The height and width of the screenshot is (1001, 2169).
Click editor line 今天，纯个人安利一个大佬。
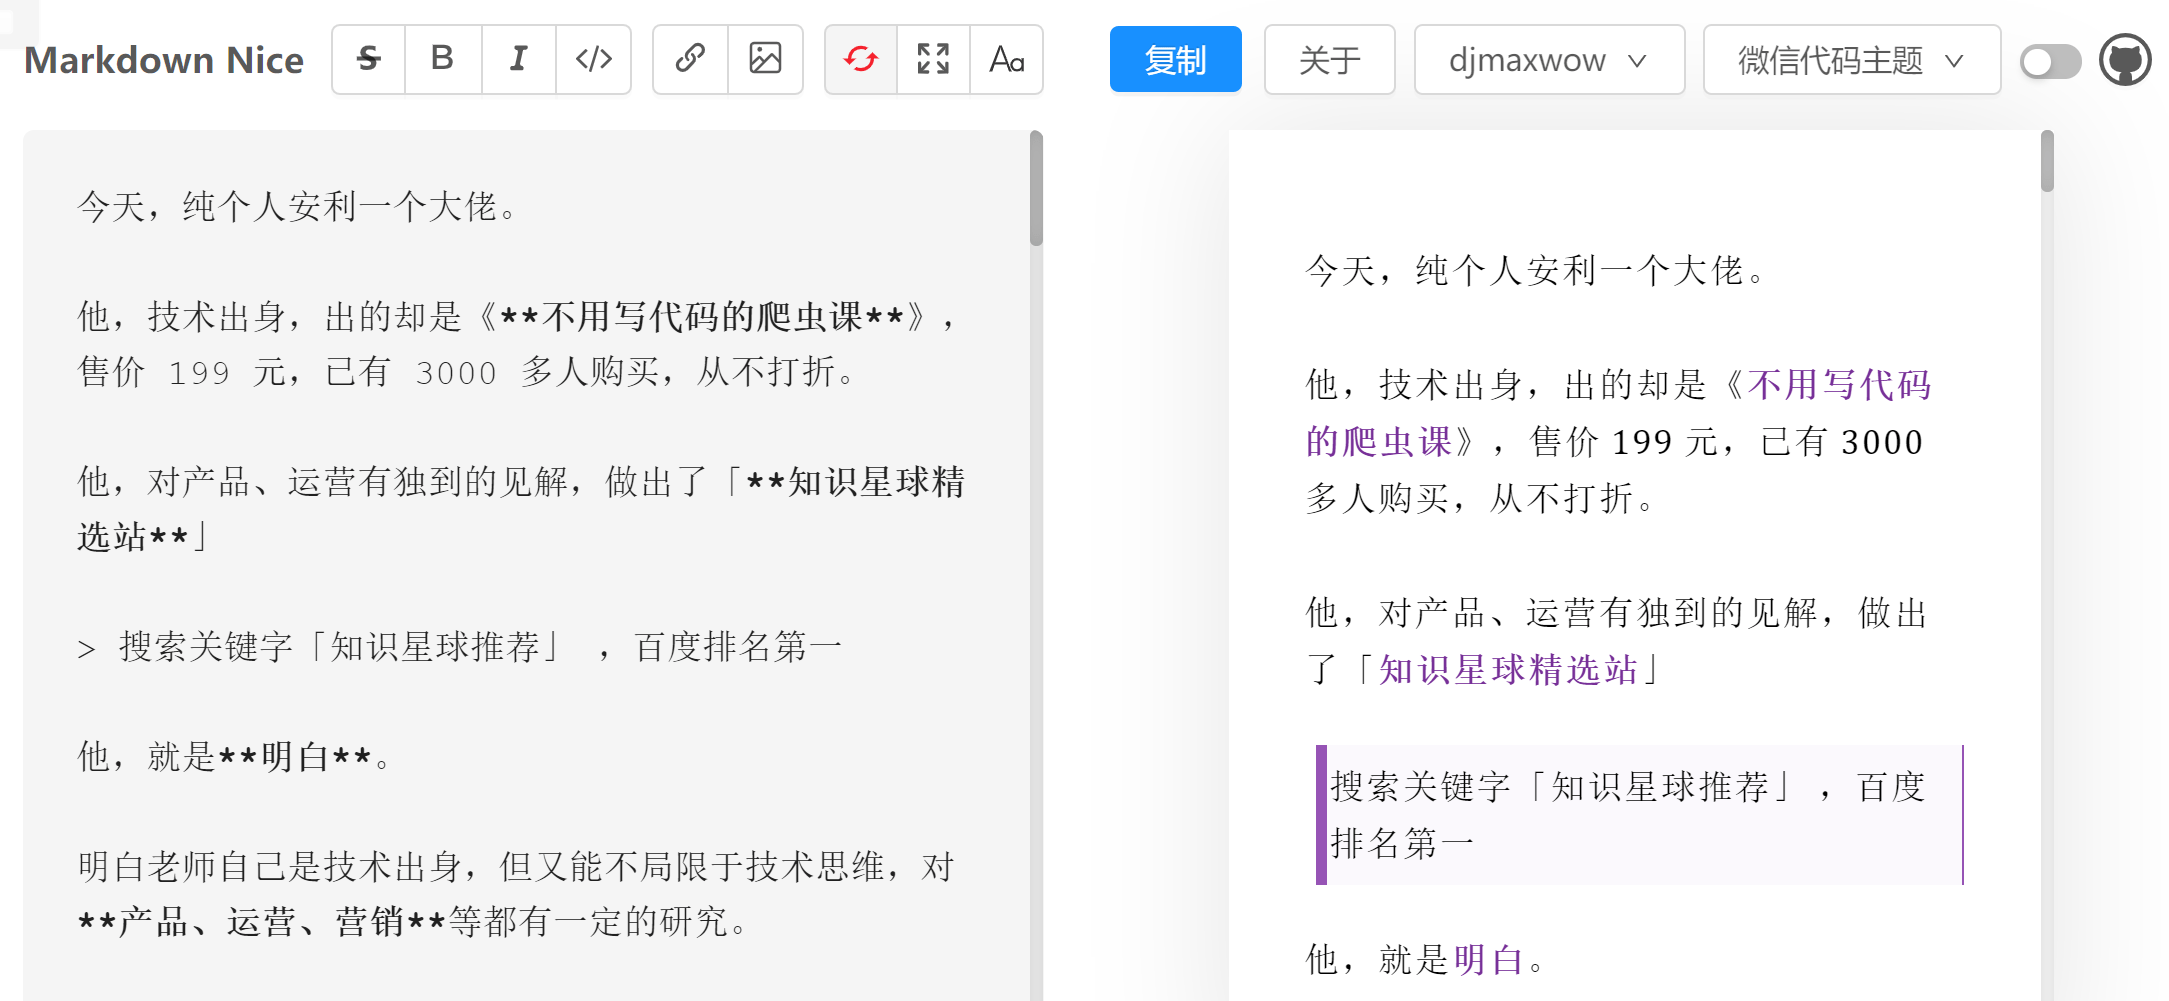coord(298,207)
